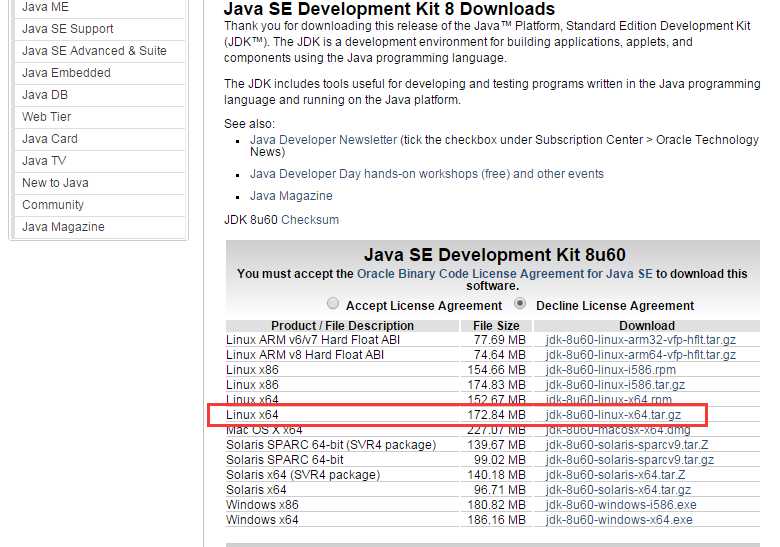Download jdk-8u60-solaris-x64.tar.gz
Screen dimensions: 780x547
point(618,489)
